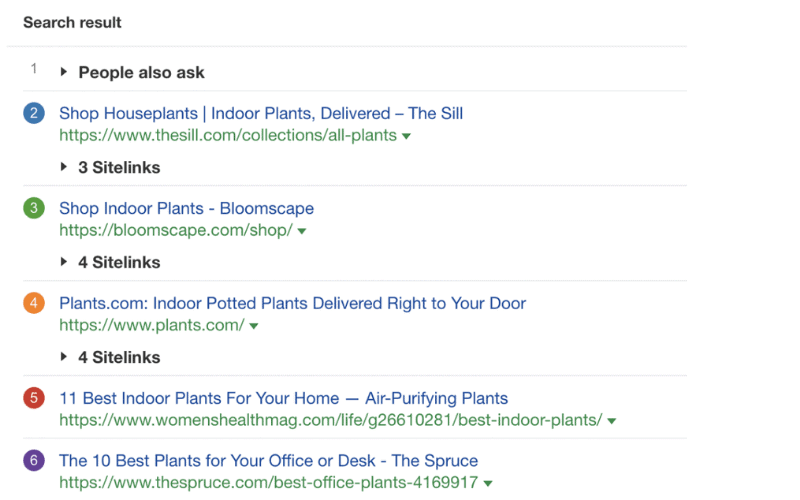800x500 pixels.
Task: Click the red position 5 badge
Action: point(34,397)
